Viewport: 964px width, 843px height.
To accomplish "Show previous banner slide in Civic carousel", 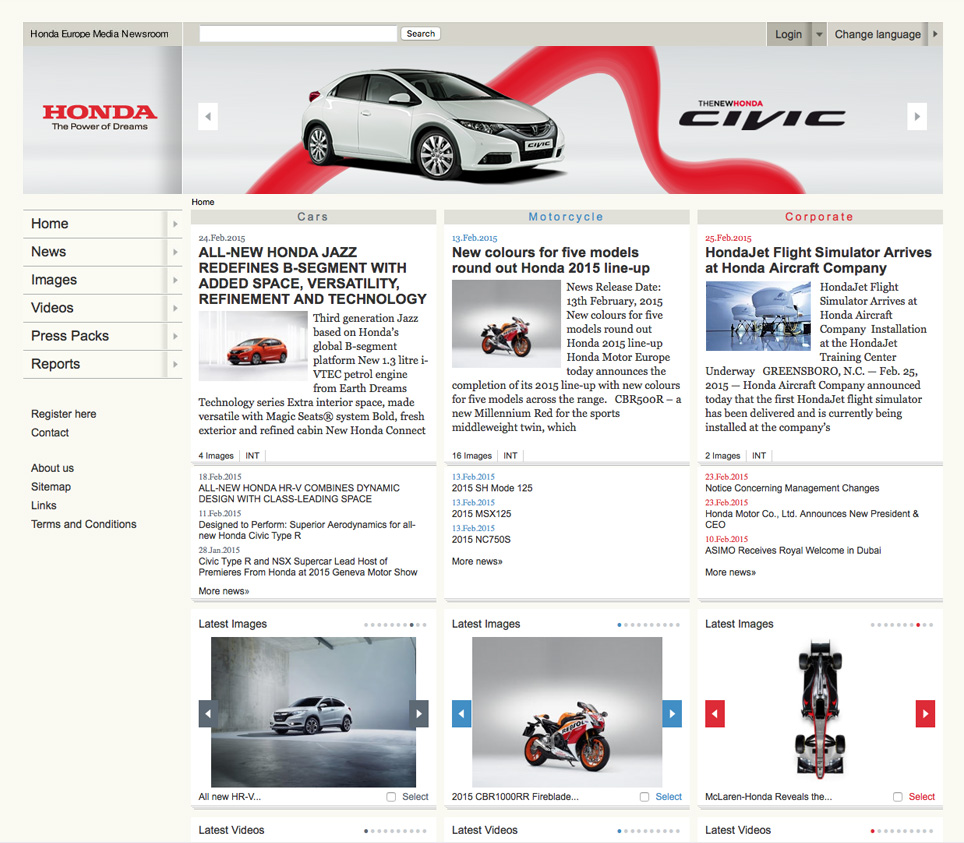I will coord(208,116).
